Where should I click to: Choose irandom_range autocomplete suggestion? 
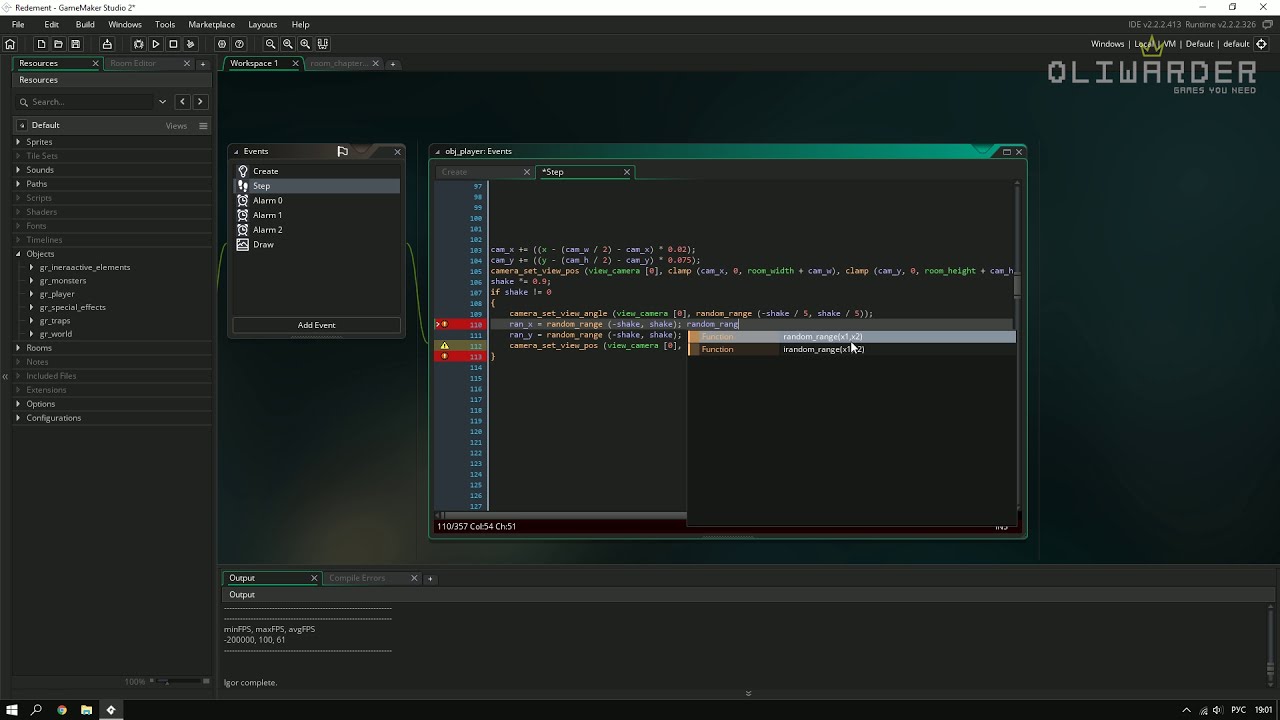point(851,349)
